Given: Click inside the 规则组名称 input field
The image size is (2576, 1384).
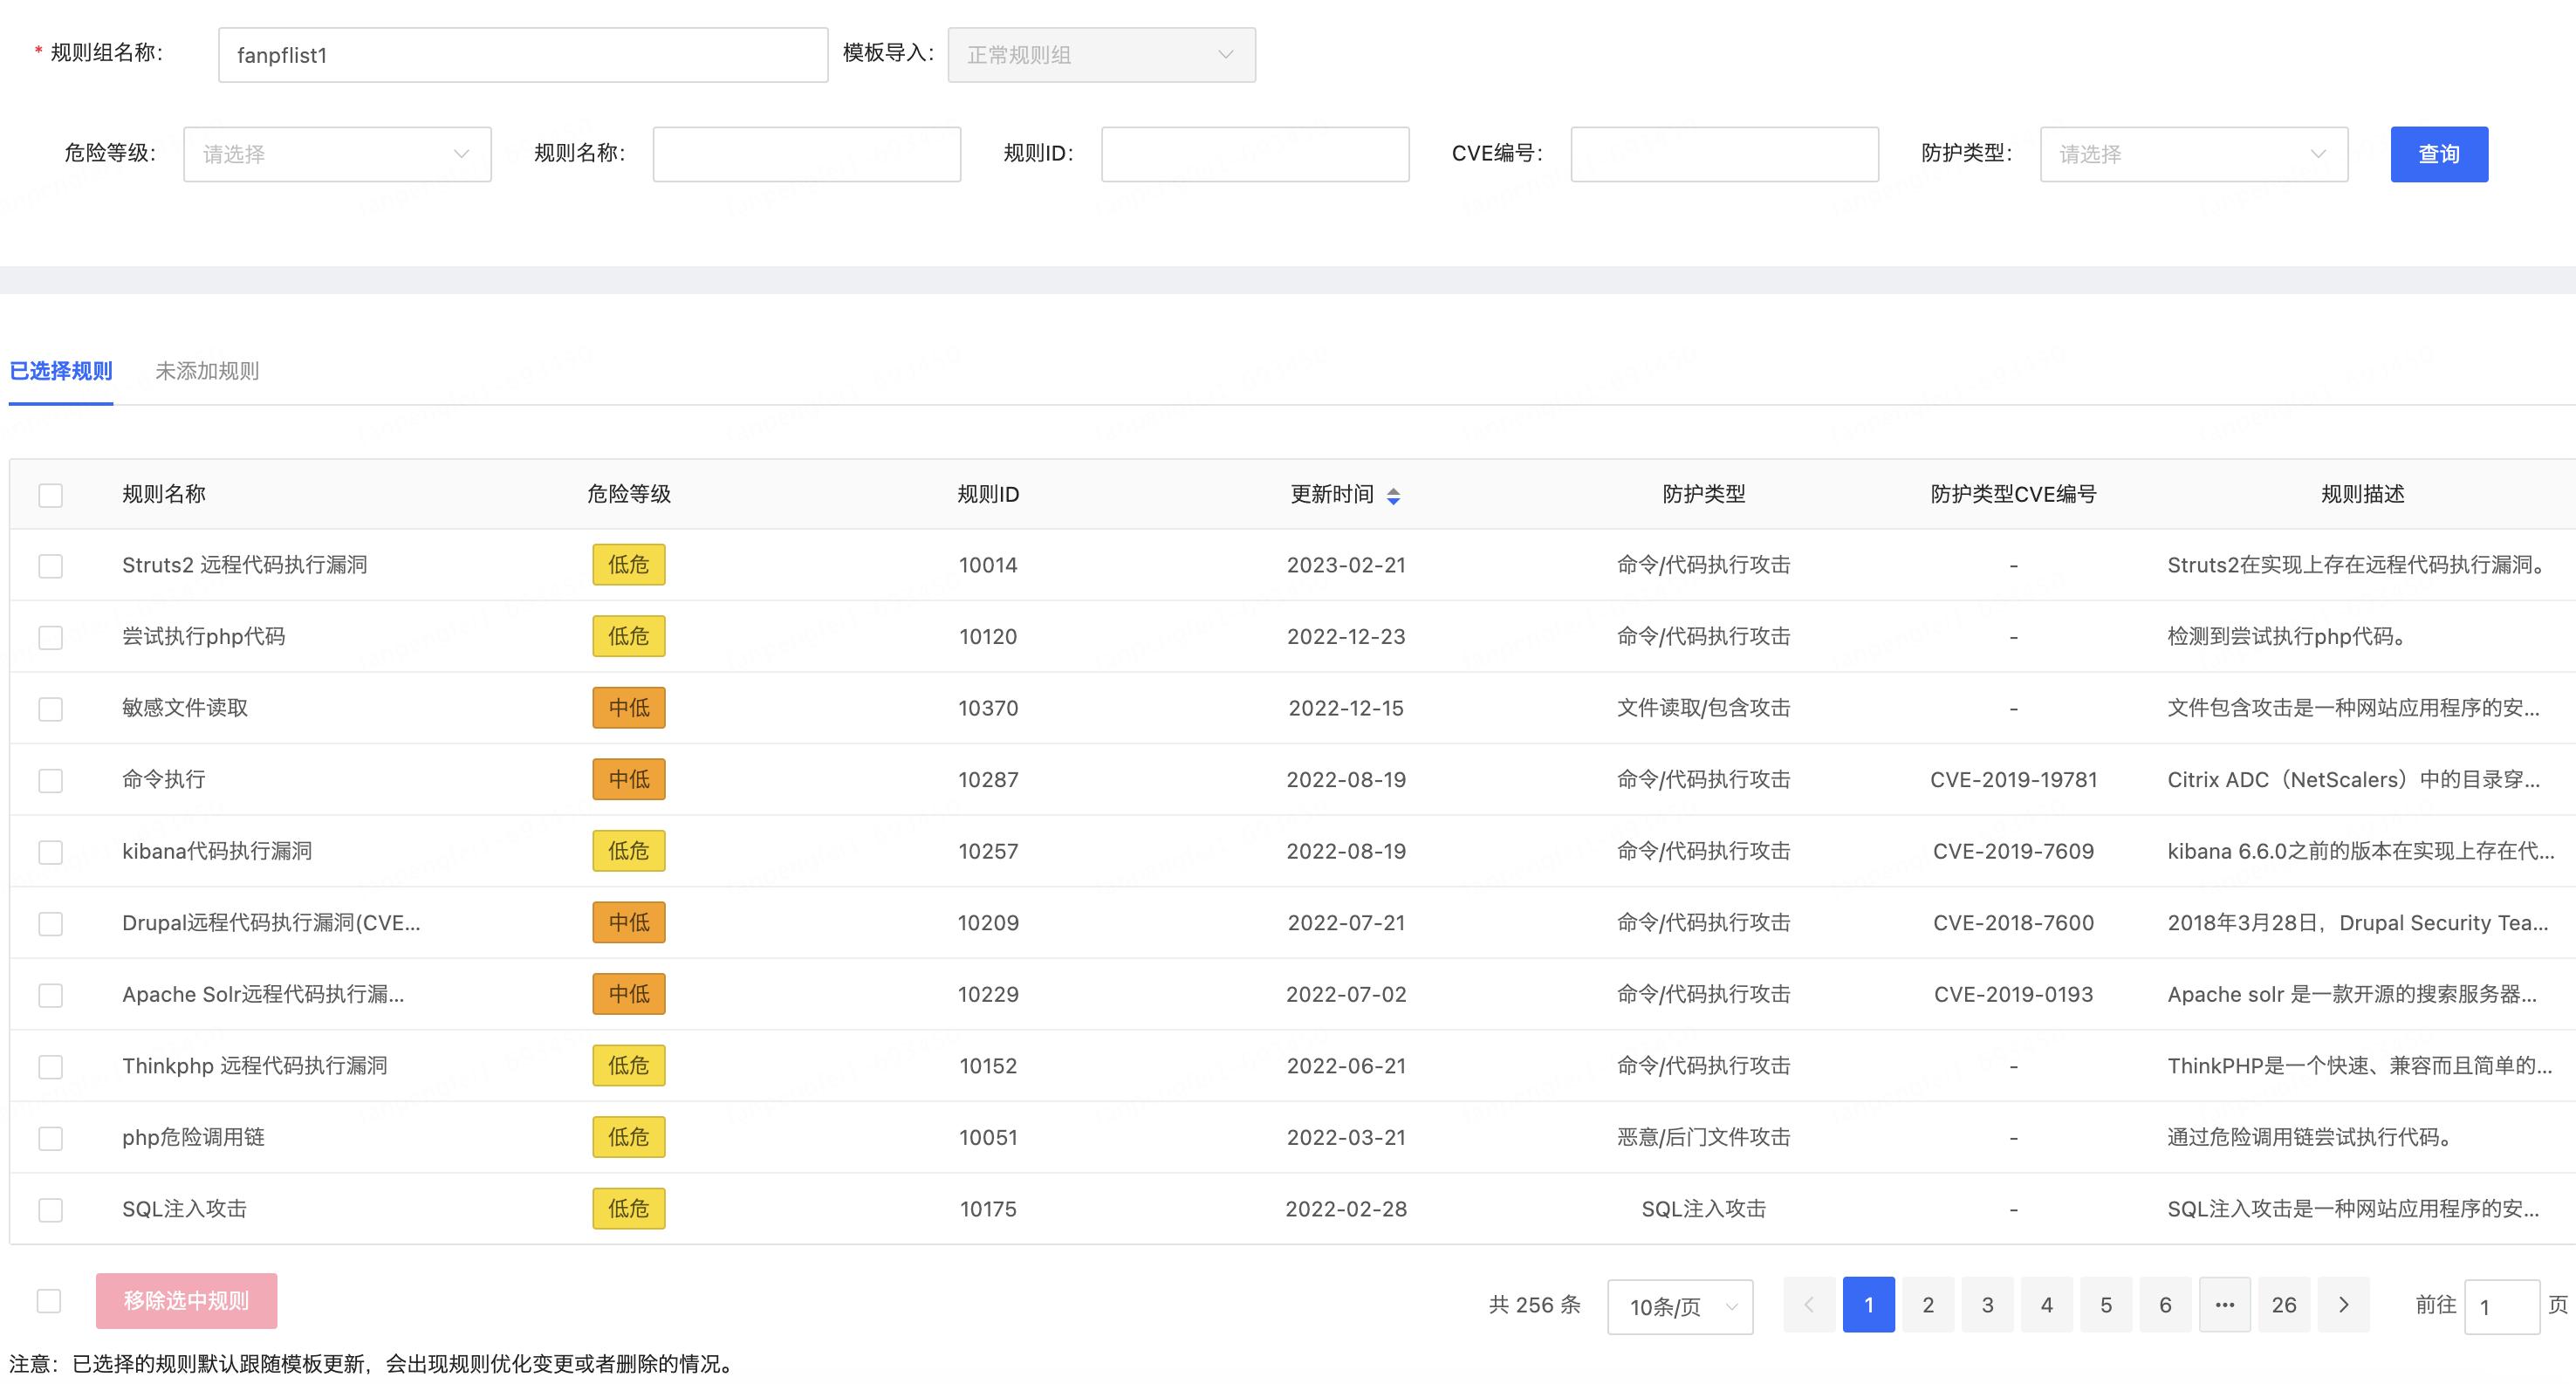Looking at the screenshot, I should coord(522,54).
